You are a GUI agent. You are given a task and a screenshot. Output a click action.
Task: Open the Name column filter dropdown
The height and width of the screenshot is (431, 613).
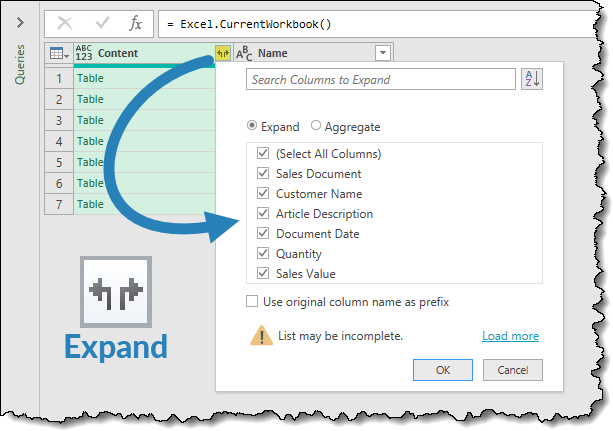click(382, 53)
